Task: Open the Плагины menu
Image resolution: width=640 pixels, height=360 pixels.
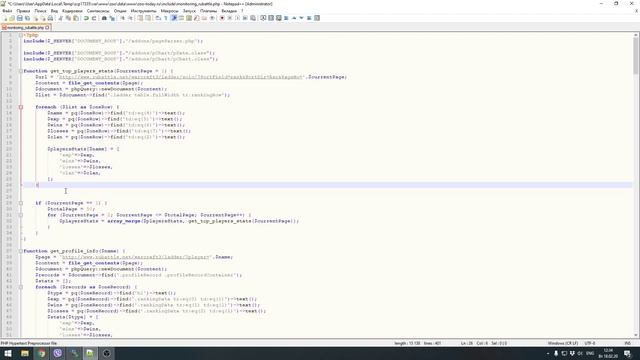Action: (209, 11)
